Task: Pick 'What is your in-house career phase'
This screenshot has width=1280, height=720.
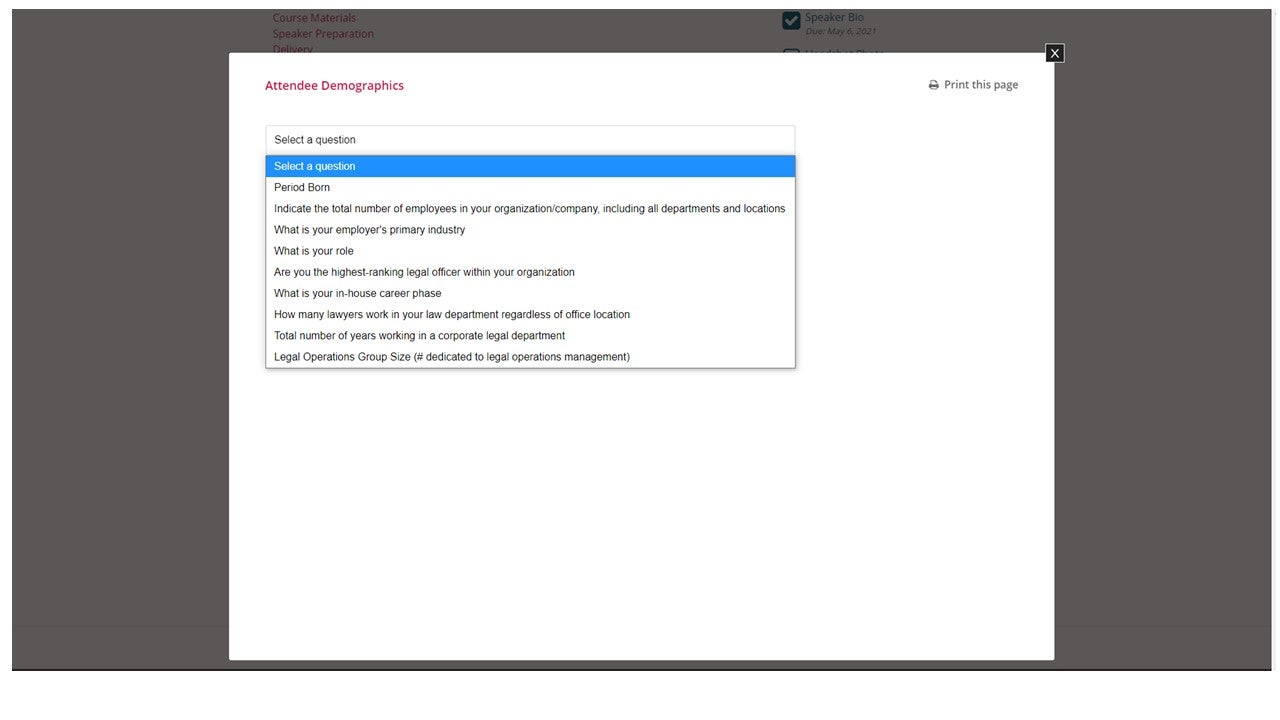Action: click(357, 293)
